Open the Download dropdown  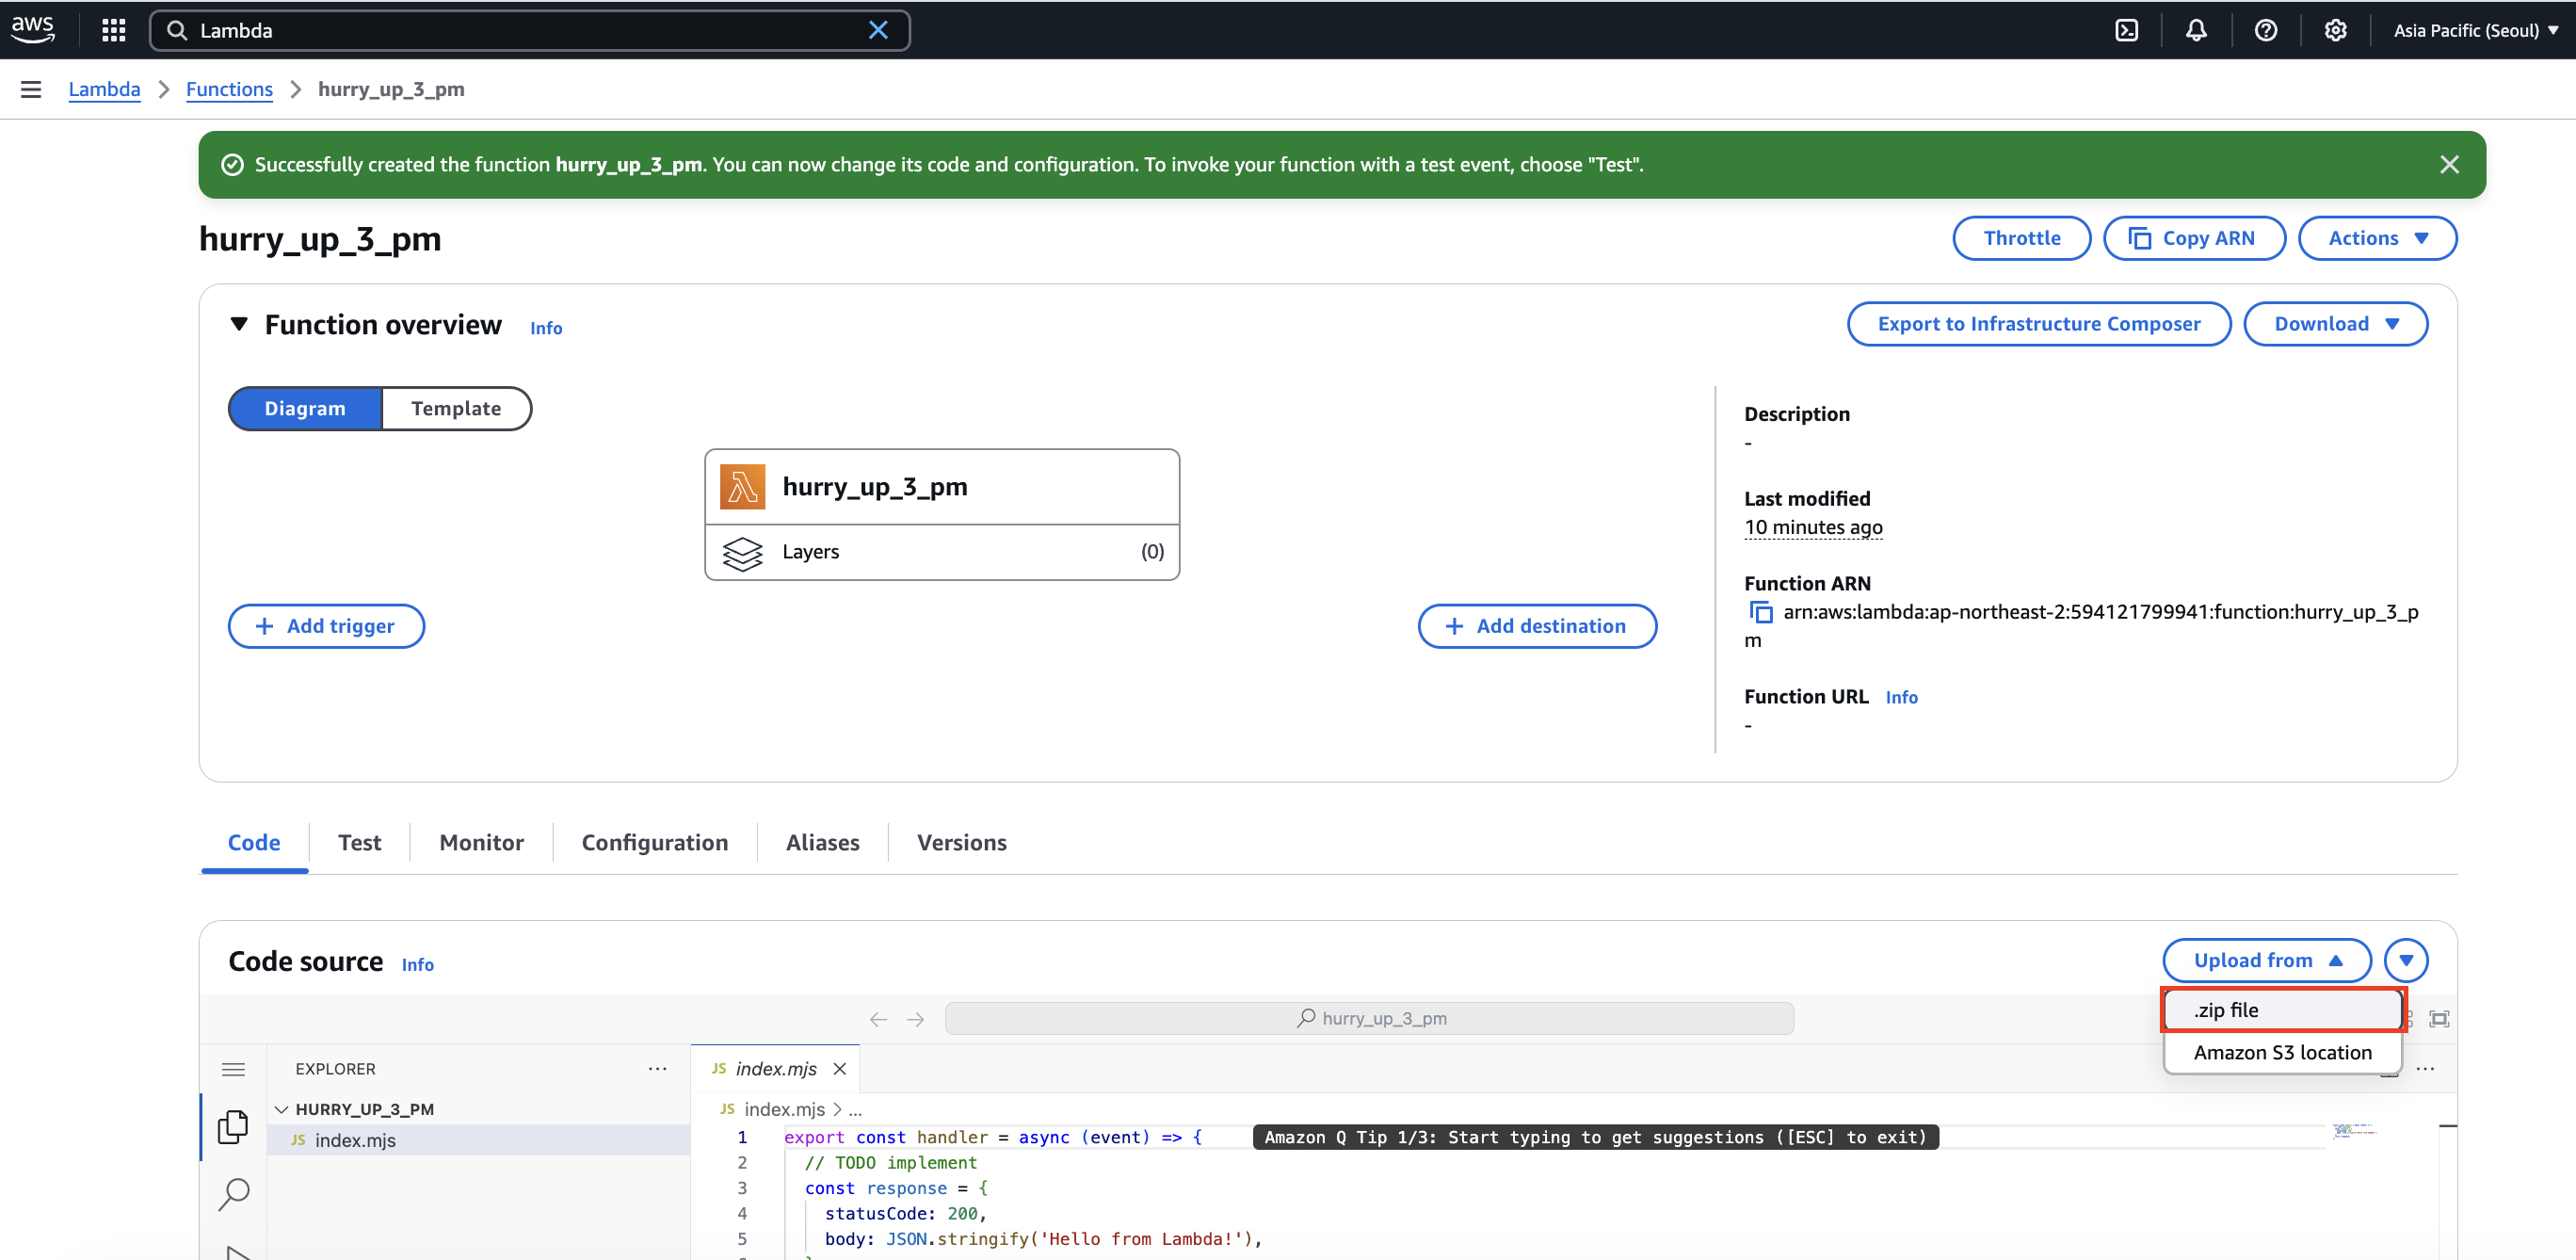[x=2336, y=323]
